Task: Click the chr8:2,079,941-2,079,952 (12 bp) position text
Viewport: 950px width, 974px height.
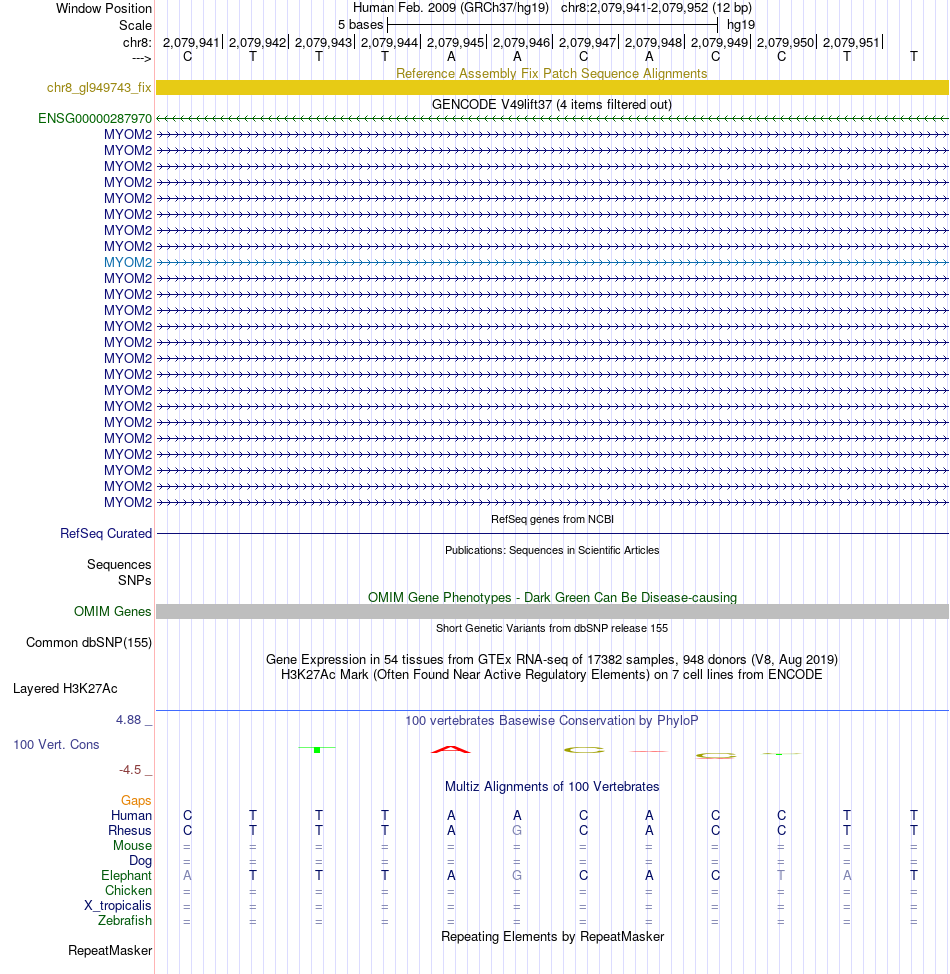Action: [x=656, y=8]
